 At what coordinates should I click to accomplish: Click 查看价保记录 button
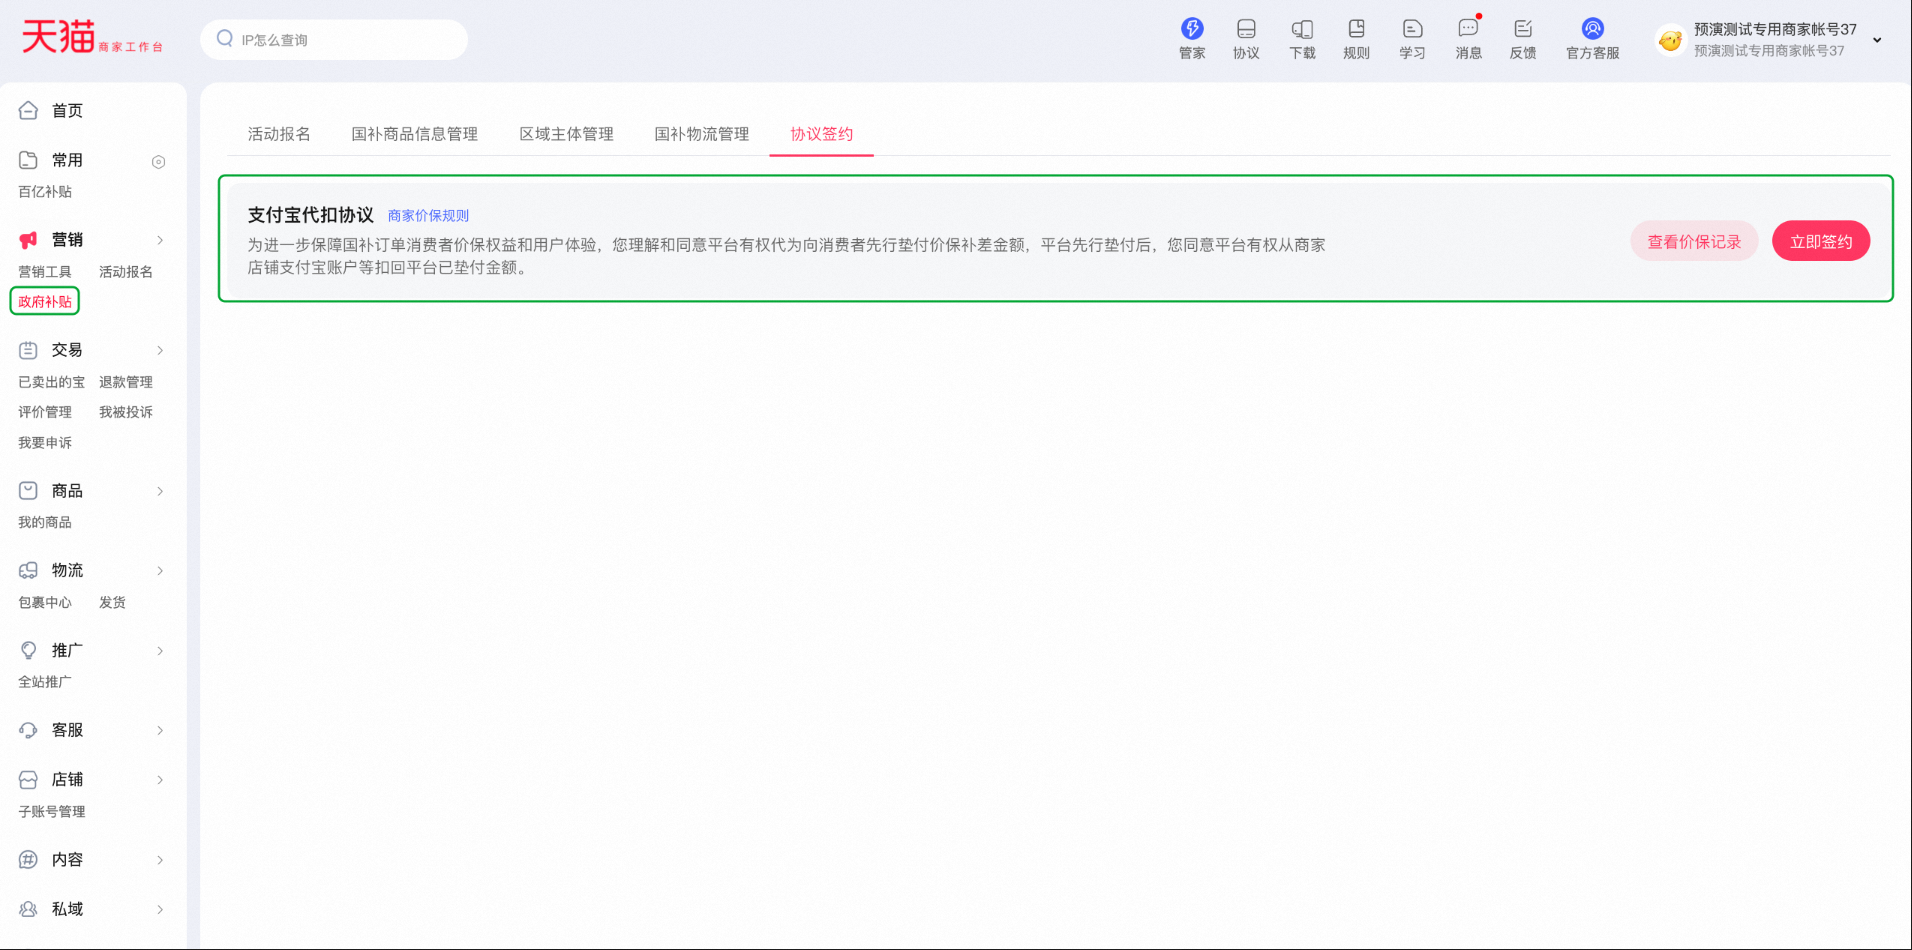click(1694, 241)
